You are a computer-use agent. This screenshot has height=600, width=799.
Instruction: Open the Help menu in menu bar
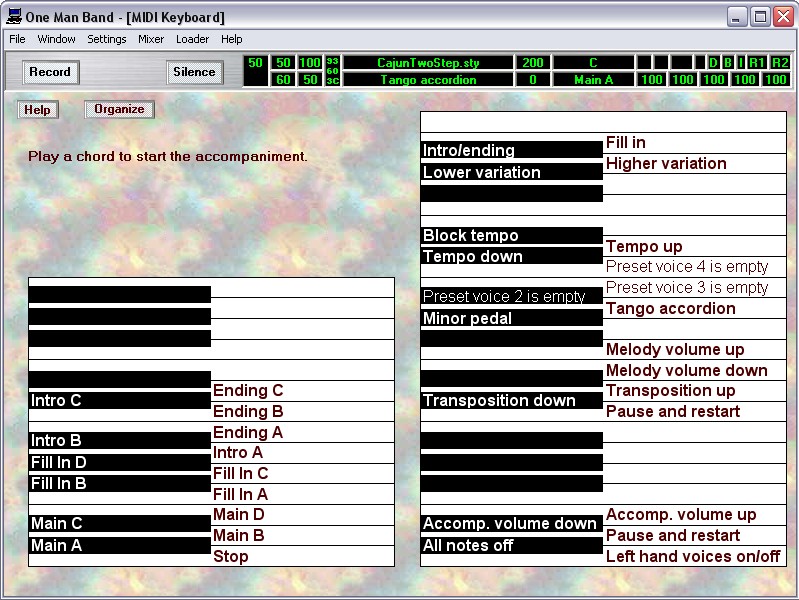pyautogui.click(x=231, y=39)
